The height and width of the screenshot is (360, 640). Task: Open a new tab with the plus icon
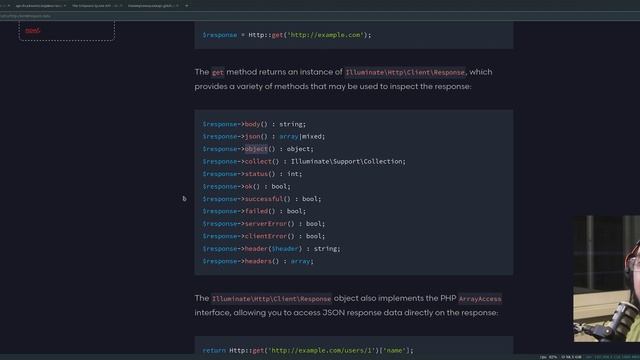point(187,6)
